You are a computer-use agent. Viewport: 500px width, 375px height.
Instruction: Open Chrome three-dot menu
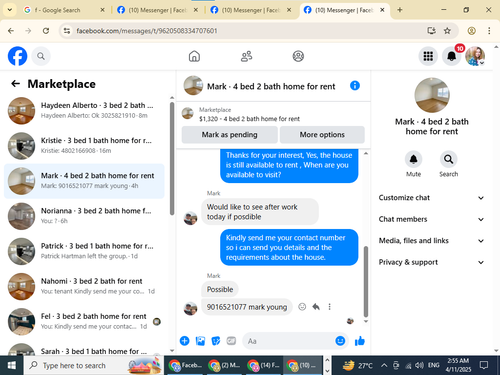tap(489, 31)
